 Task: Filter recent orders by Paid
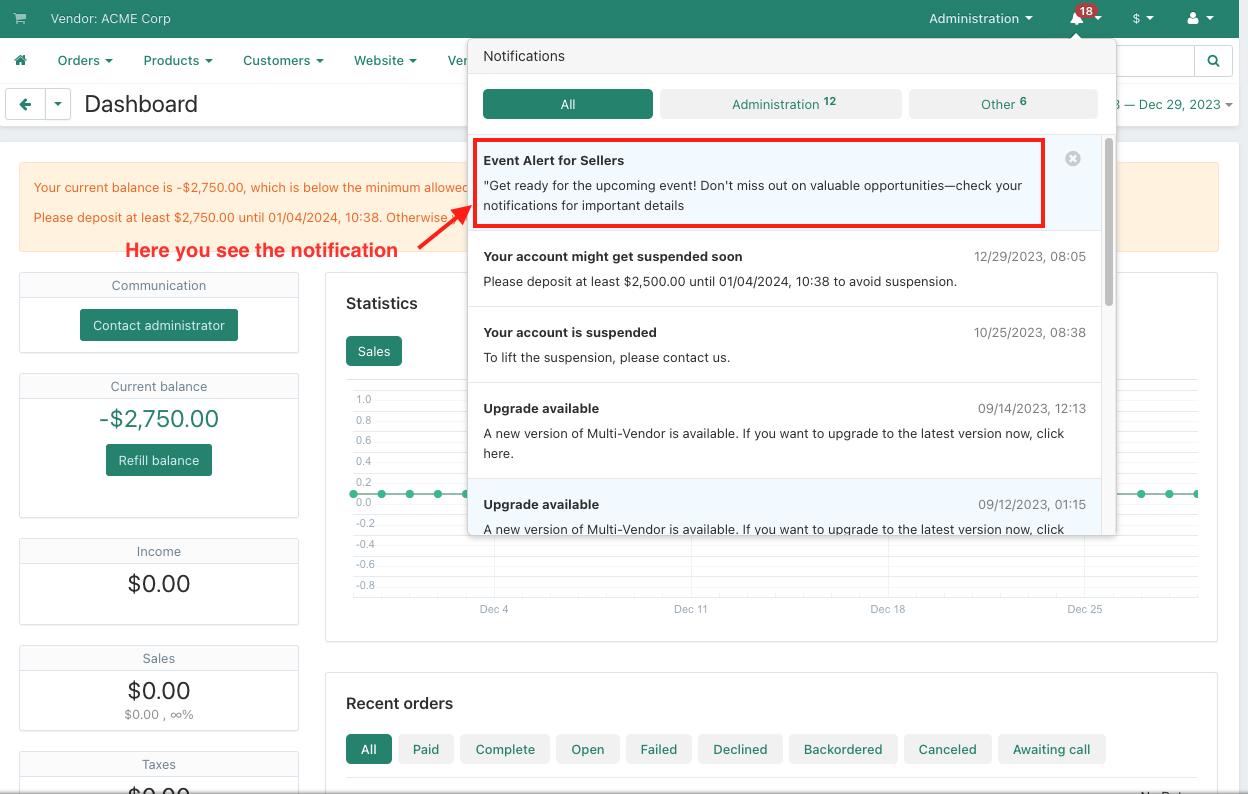click(426, 749)
